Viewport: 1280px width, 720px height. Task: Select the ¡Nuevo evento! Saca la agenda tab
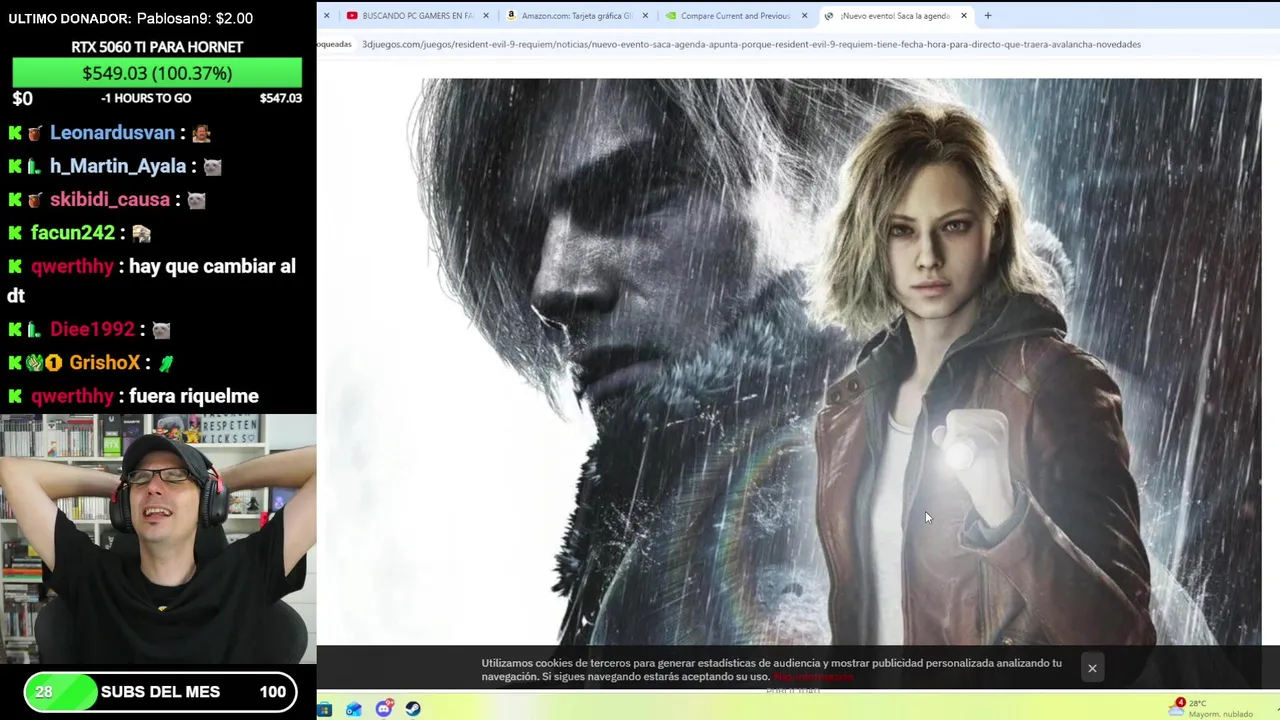[x=894, y=16]
